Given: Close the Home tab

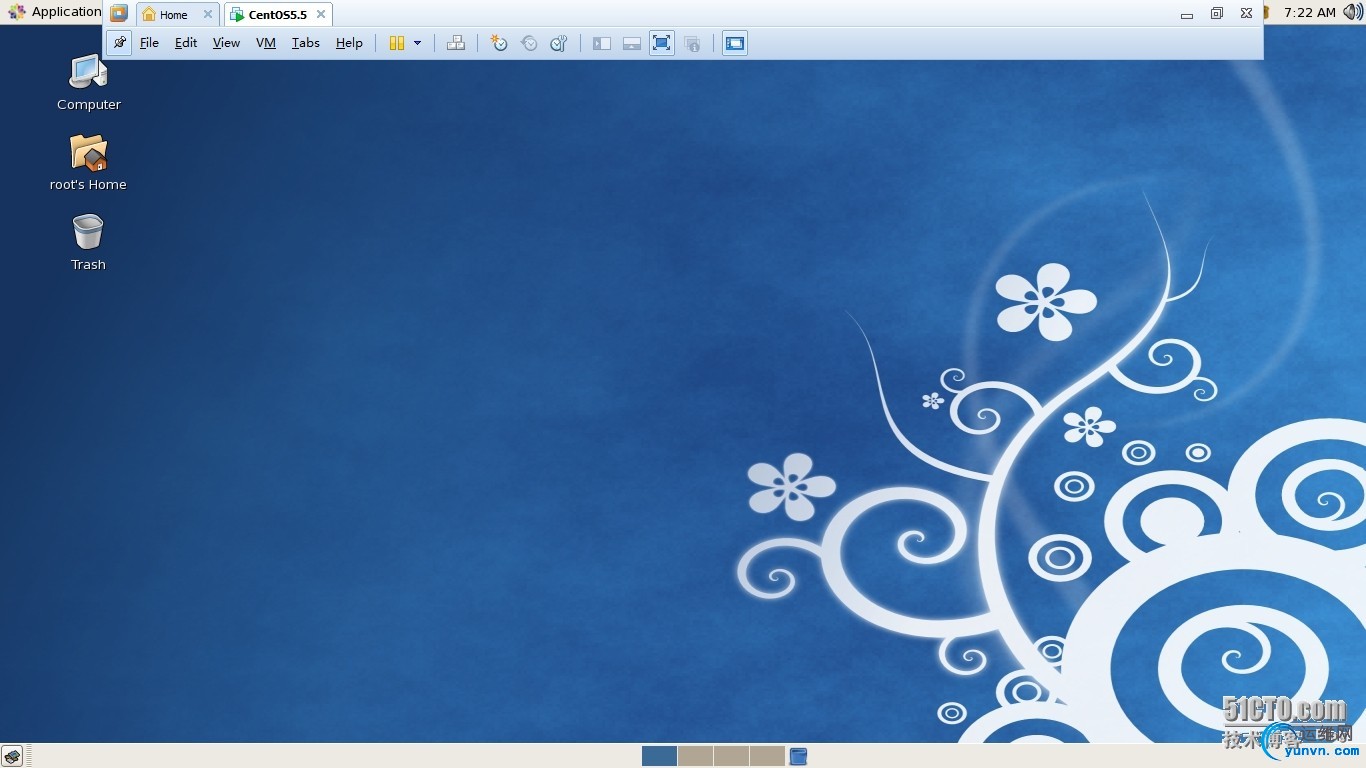Looking at the screenshot, I should pyautogui.click(x=208, y=14).
